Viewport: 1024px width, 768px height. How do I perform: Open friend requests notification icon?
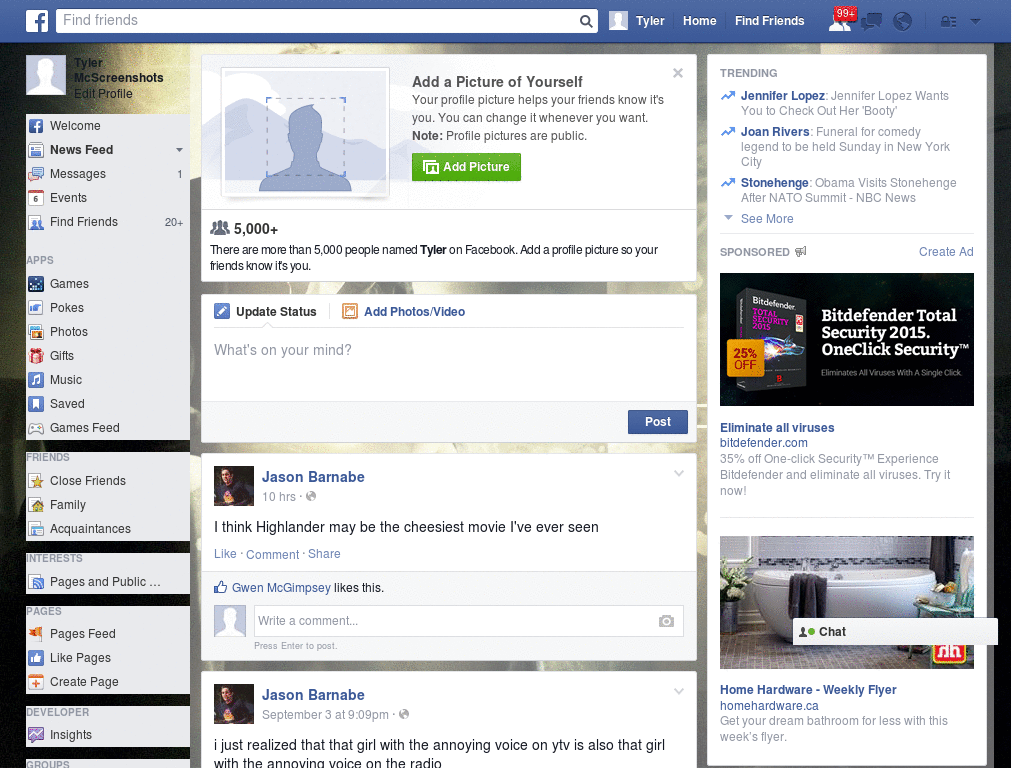840,21
